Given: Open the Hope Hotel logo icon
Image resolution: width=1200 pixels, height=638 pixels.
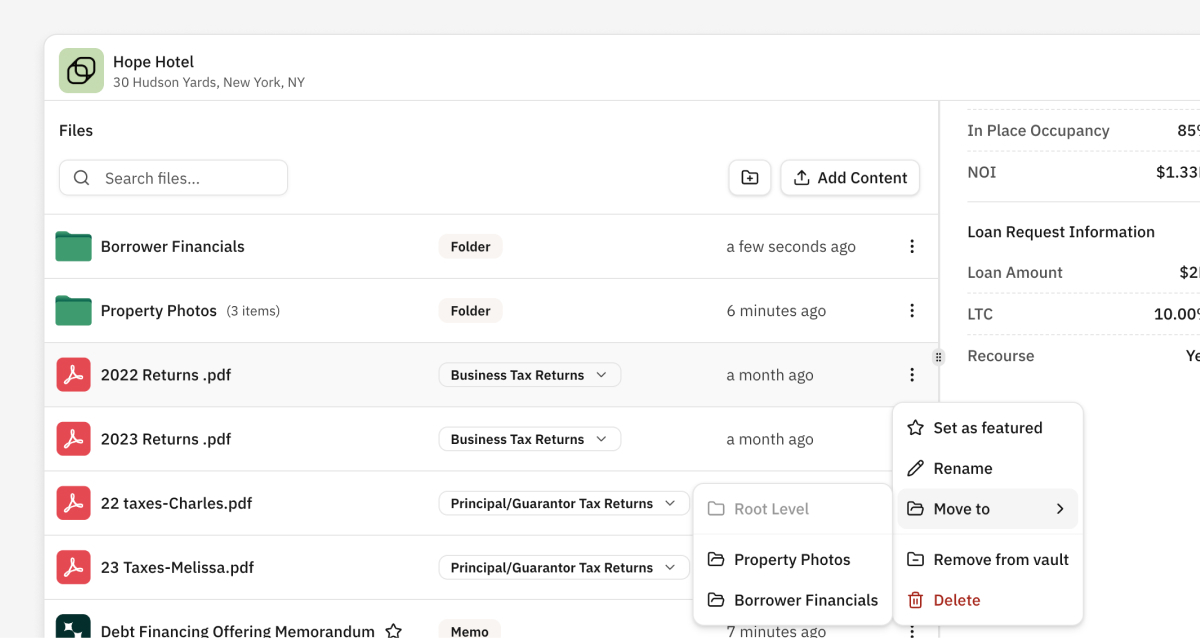Looking at the screenshot, I should click(81, 71).
